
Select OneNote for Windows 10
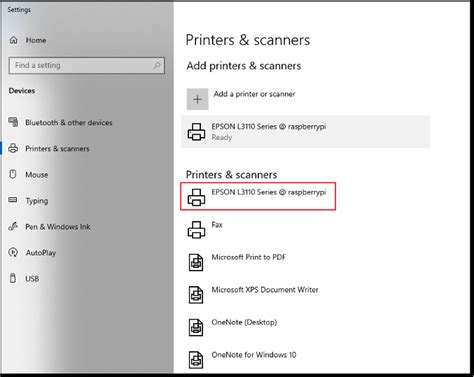point(254,355)
